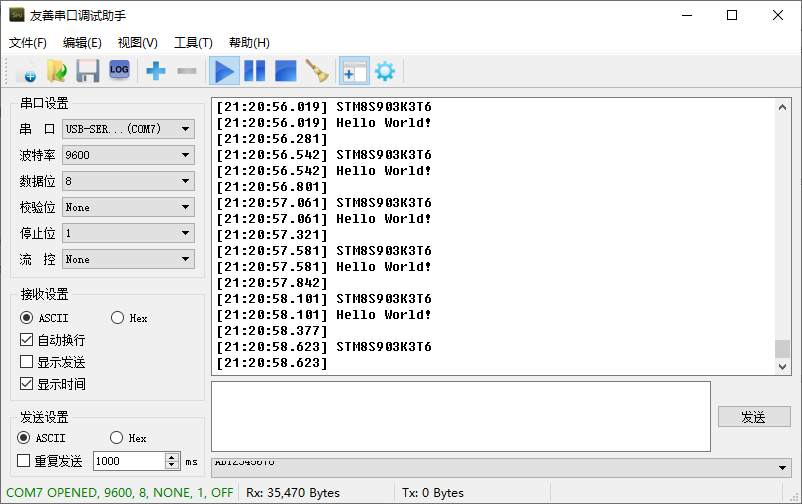Increase repeat interval with stepper up arrow
This screenshot has height=504, width=802.
pyautogui.click(x=172, y=457)
